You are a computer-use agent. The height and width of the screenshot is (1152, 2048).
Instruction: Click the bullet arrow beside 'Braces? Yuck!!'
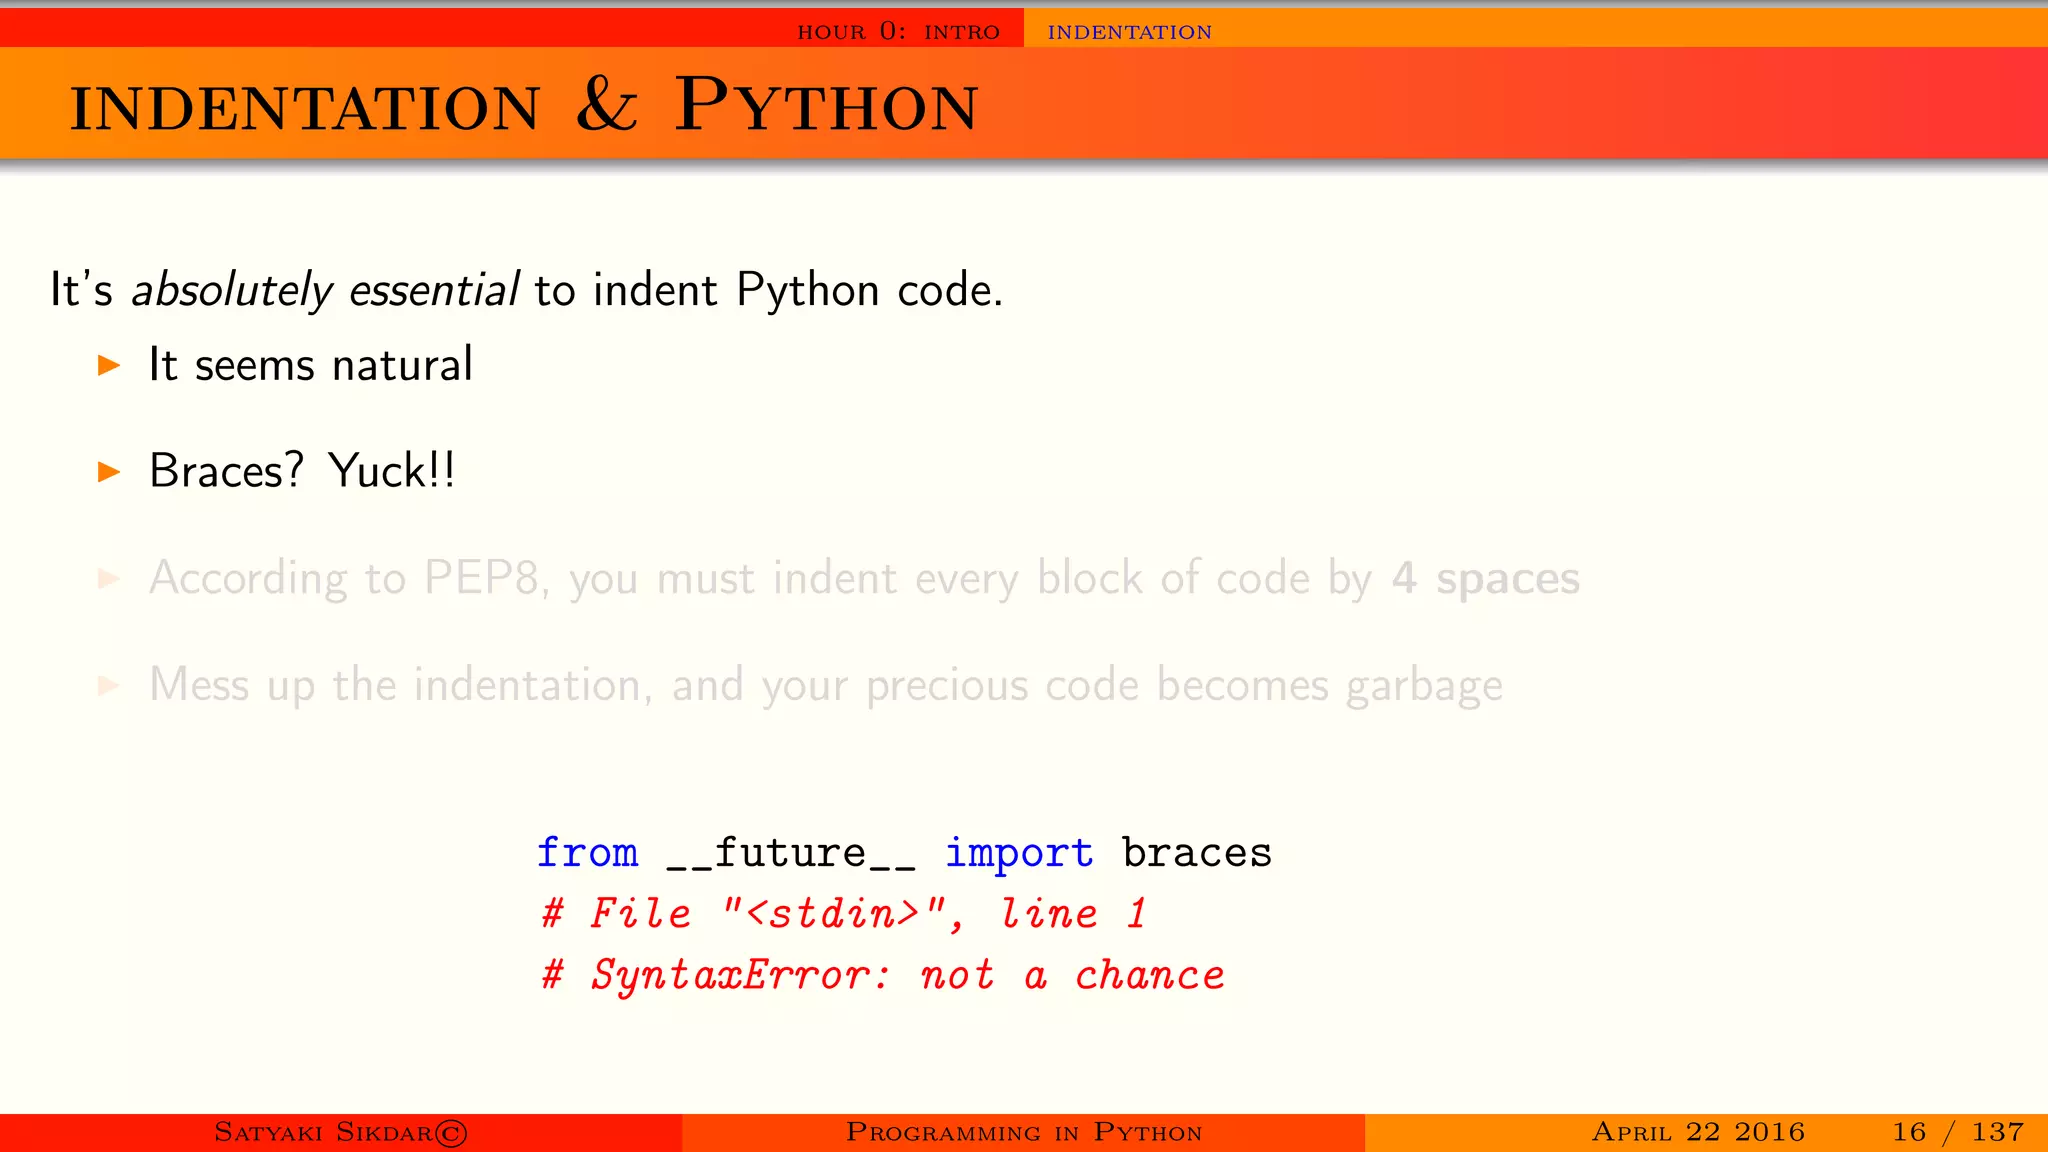click(109, 472)
